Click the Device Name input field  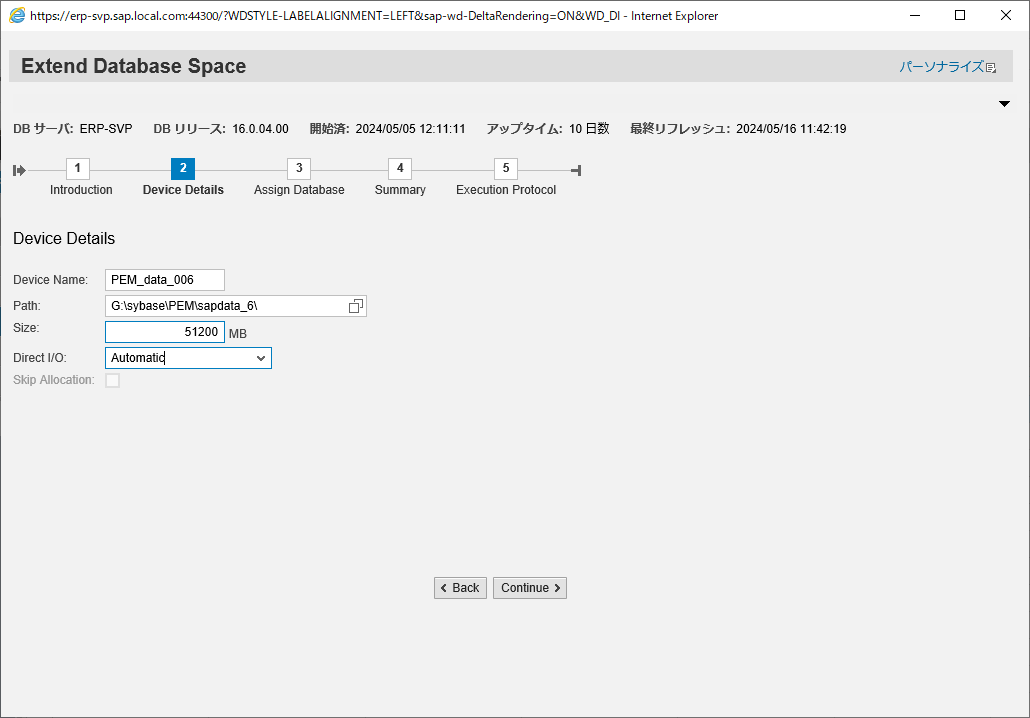point(165,280)
